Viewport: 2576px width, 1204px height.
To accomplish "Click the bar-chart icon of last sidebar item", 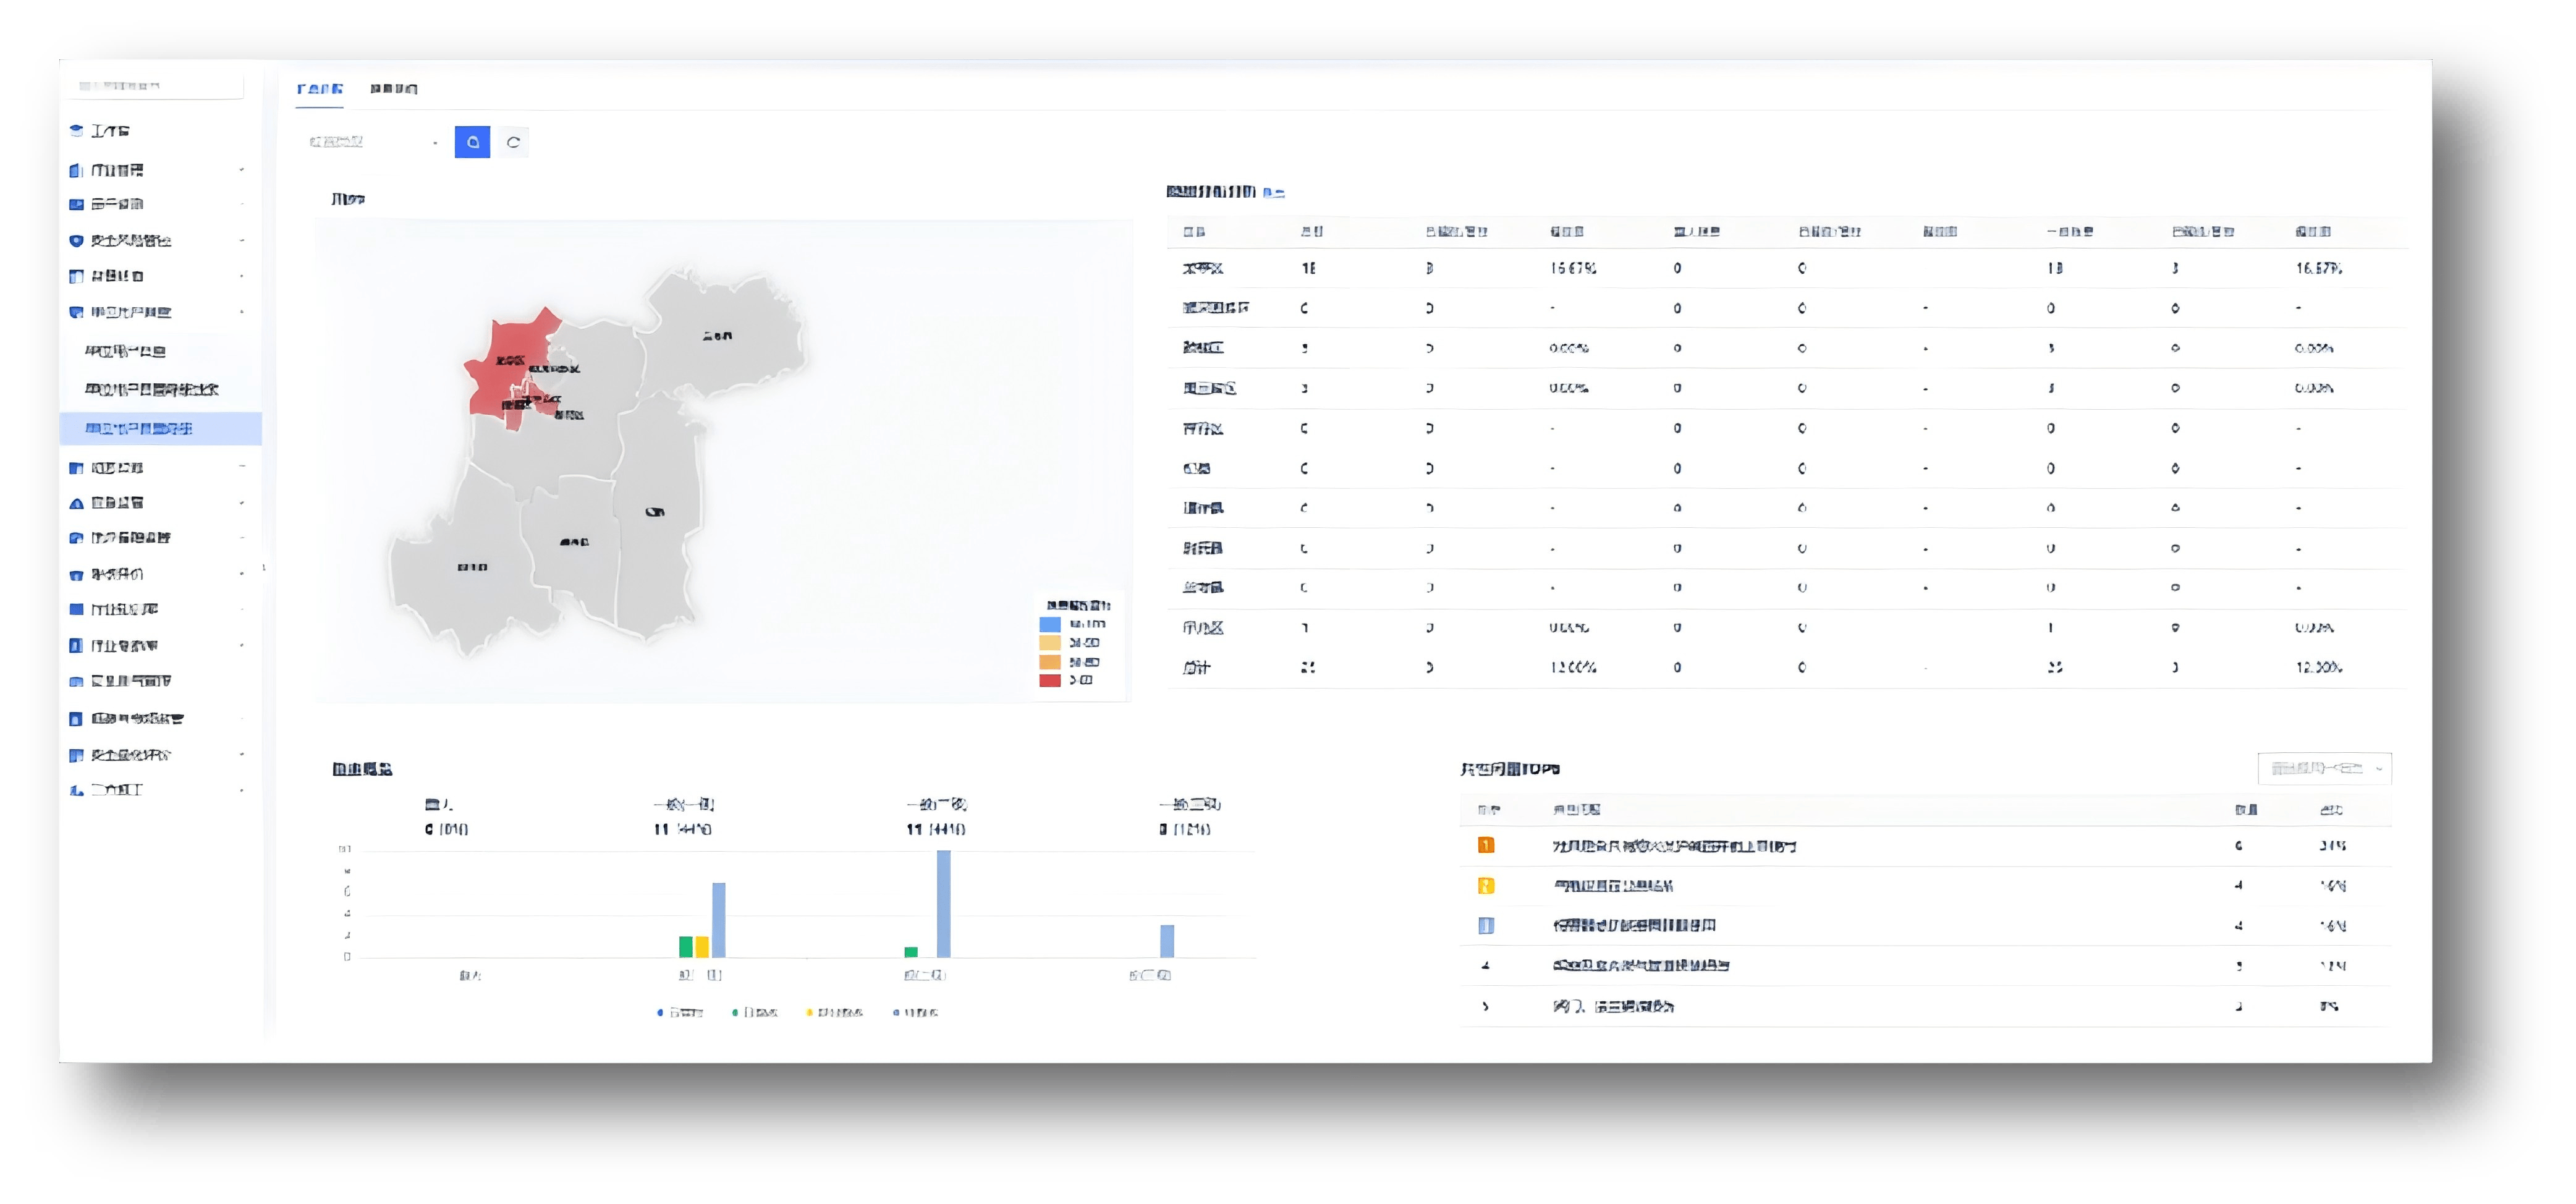I will point(76,790).
